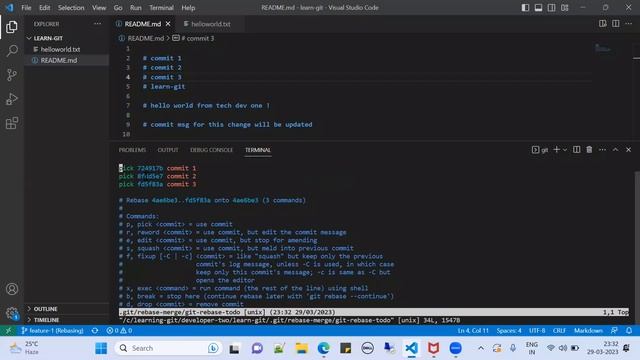Change line ending via CRLF

(559, 330)
